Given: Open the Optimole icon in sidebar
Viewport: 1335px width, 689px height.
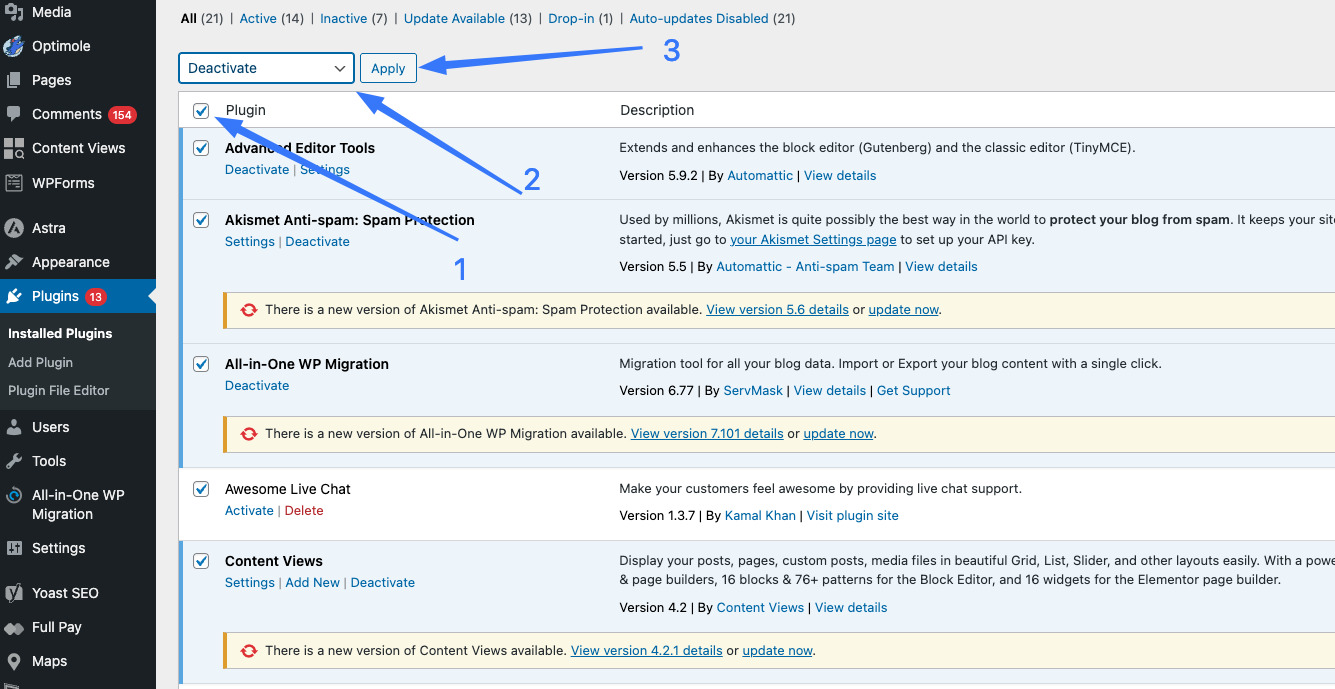Looking at the screenshot, I should click(x=14, y=46).
